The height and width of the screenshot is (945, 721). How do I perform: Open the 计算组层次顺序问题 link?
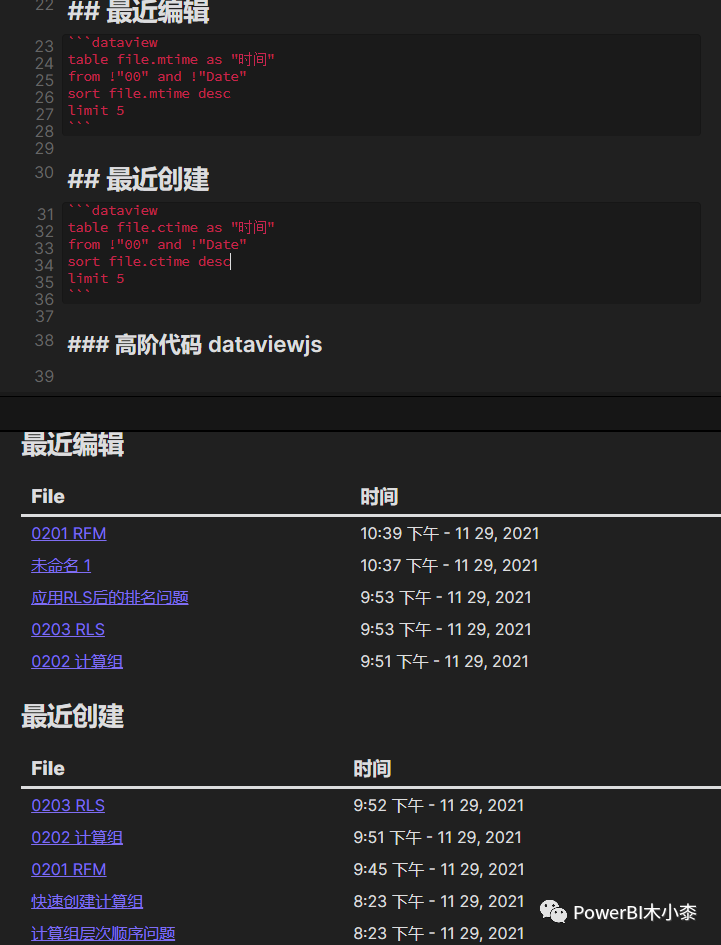pyautogui.click(x=103, y=933)
